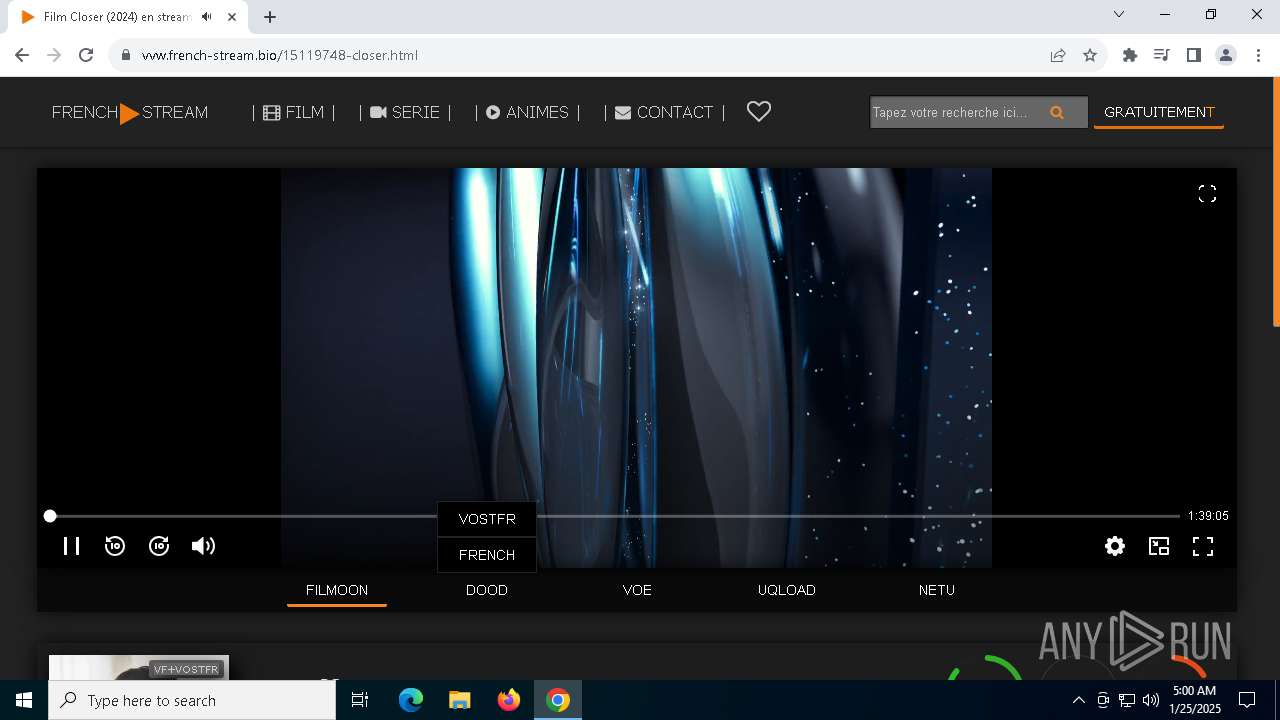
Task: Click the VF+VOSTFR poster thumbnail
Action: click(x=139, y=667)
